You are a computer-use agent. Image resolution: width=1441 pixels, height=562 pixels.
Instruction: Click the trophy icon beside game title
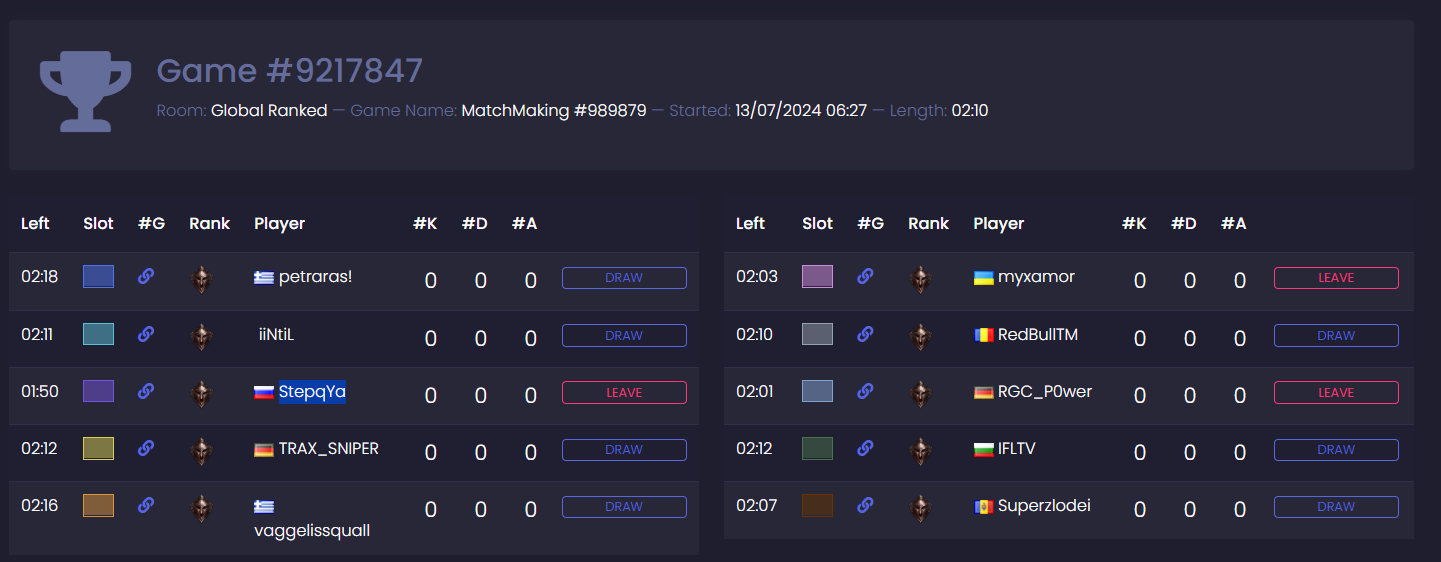(85, 93)
